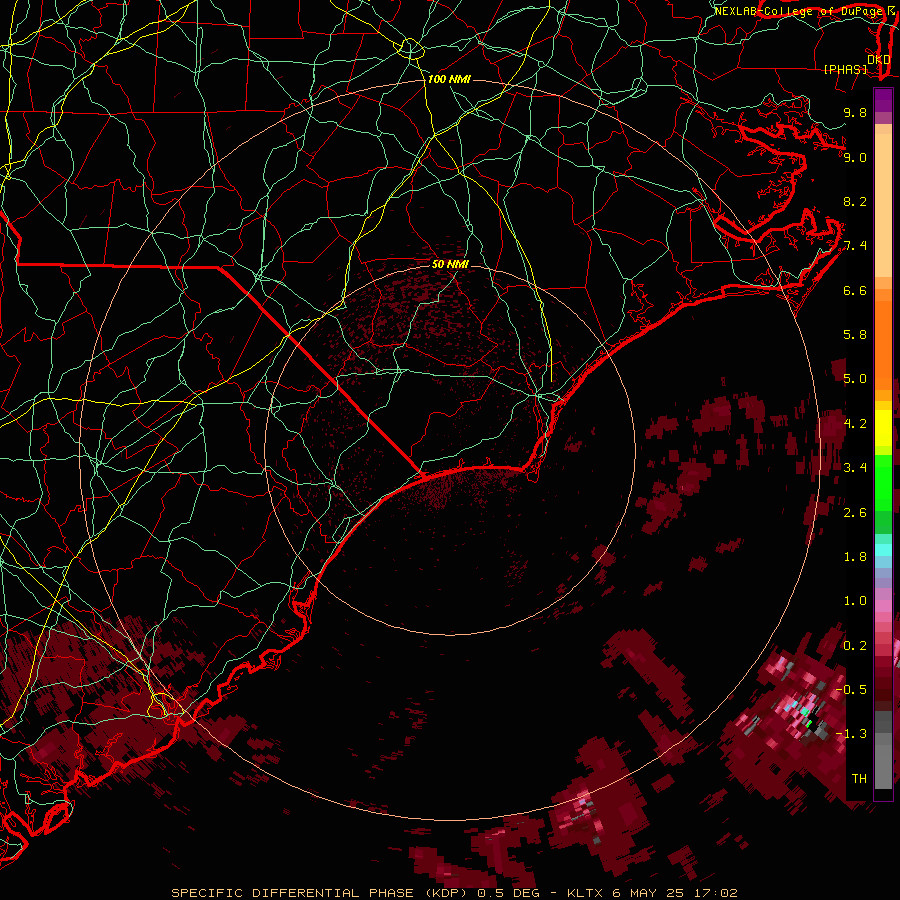Pick the purple segment of the color bar
Screen dimensions: 900x900
point(883,100)
